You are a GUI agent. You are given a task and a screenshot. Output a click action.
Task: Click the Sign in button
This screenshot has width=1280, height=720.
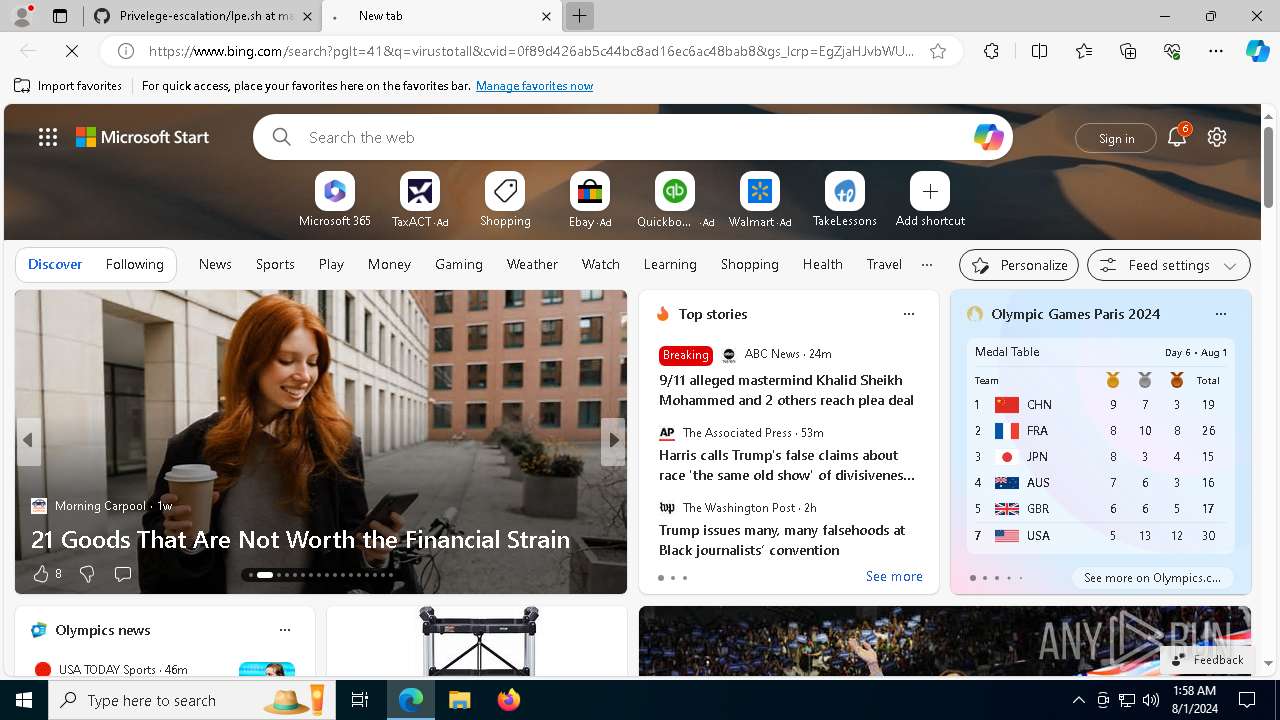tap(1116, 138)
